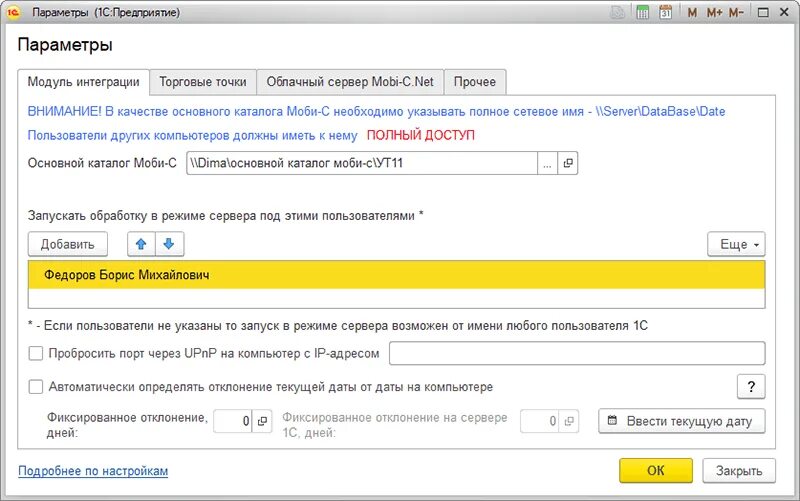Screen dimensions: 800x501
Task: Open the Прочее tab
Action: click(475, 82)
